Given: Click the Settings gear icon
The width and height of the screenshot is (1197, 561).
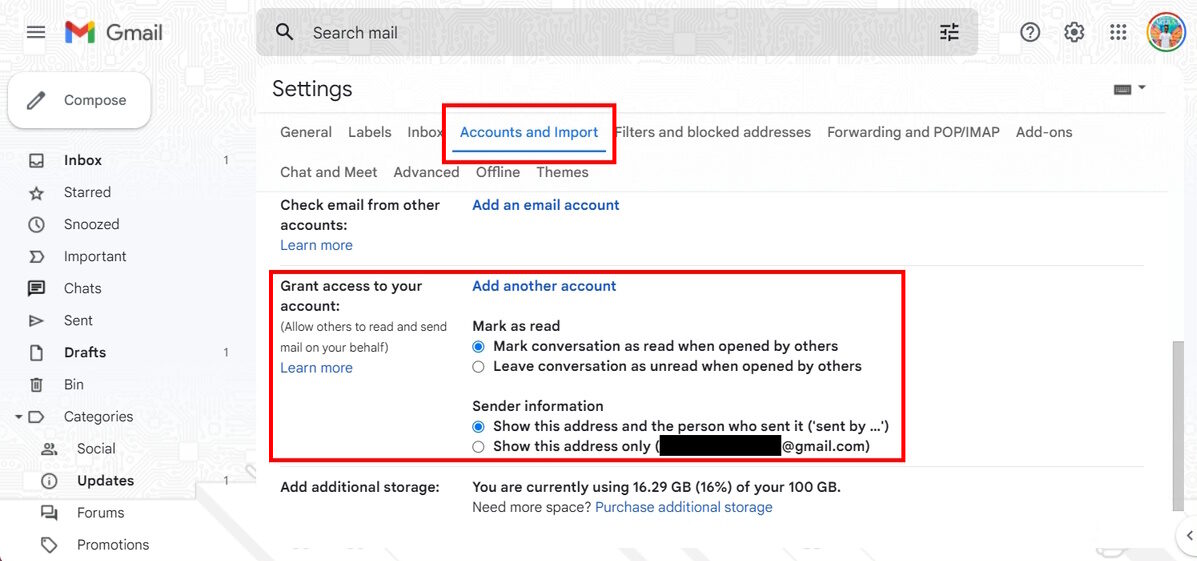Looking at the screenshot, I should pos(1074,32).
